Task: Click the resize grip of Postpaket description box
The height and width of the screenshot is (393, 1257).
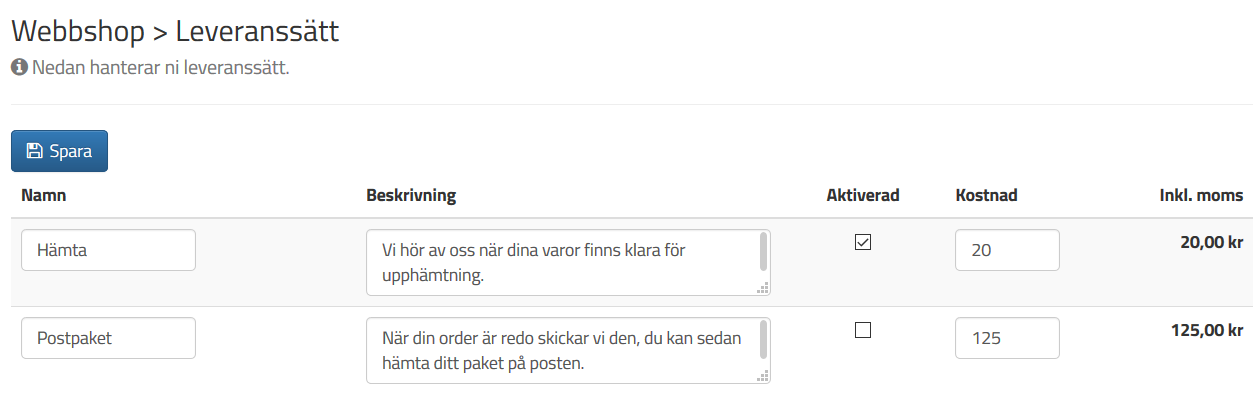Action: coord(763,376)
